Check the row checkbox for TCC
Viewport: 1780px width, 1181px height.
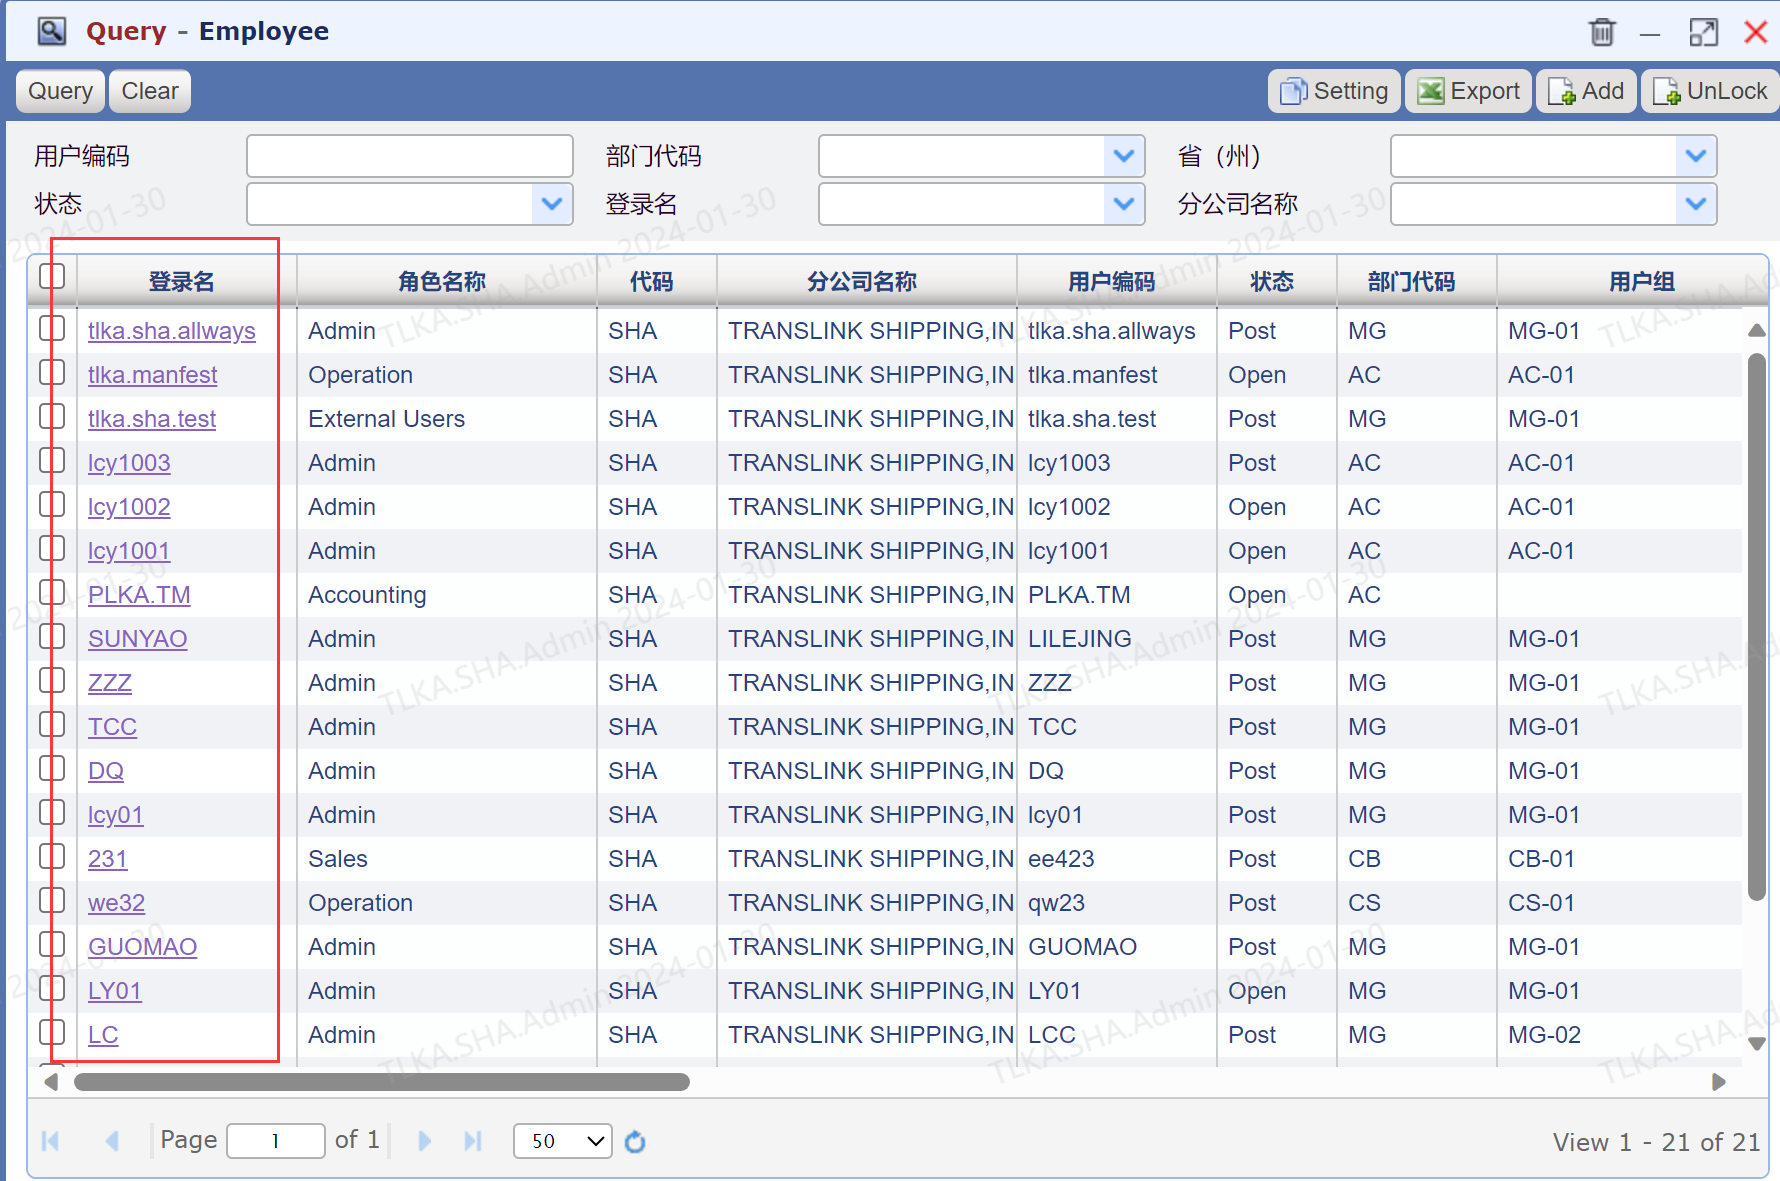(x=52, y=724)
